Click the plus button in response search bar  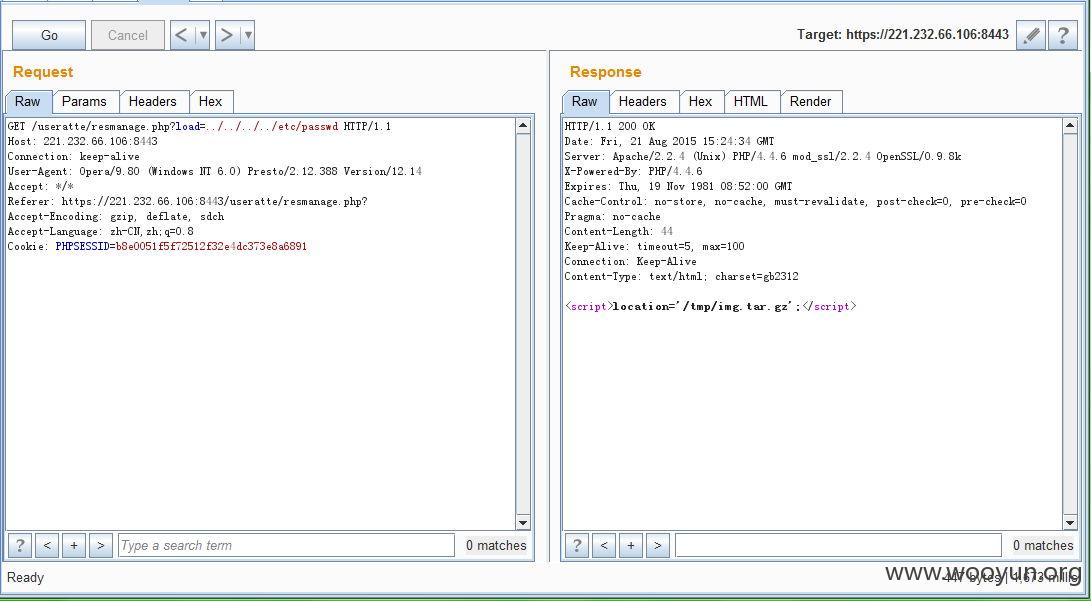[630, 545]
